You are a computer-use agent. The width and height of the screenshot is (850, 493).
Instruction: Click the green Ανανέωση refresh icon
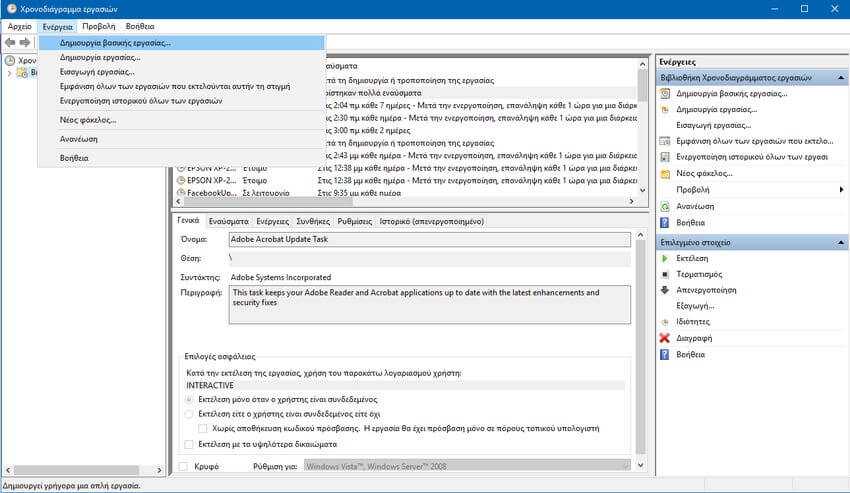665,207
